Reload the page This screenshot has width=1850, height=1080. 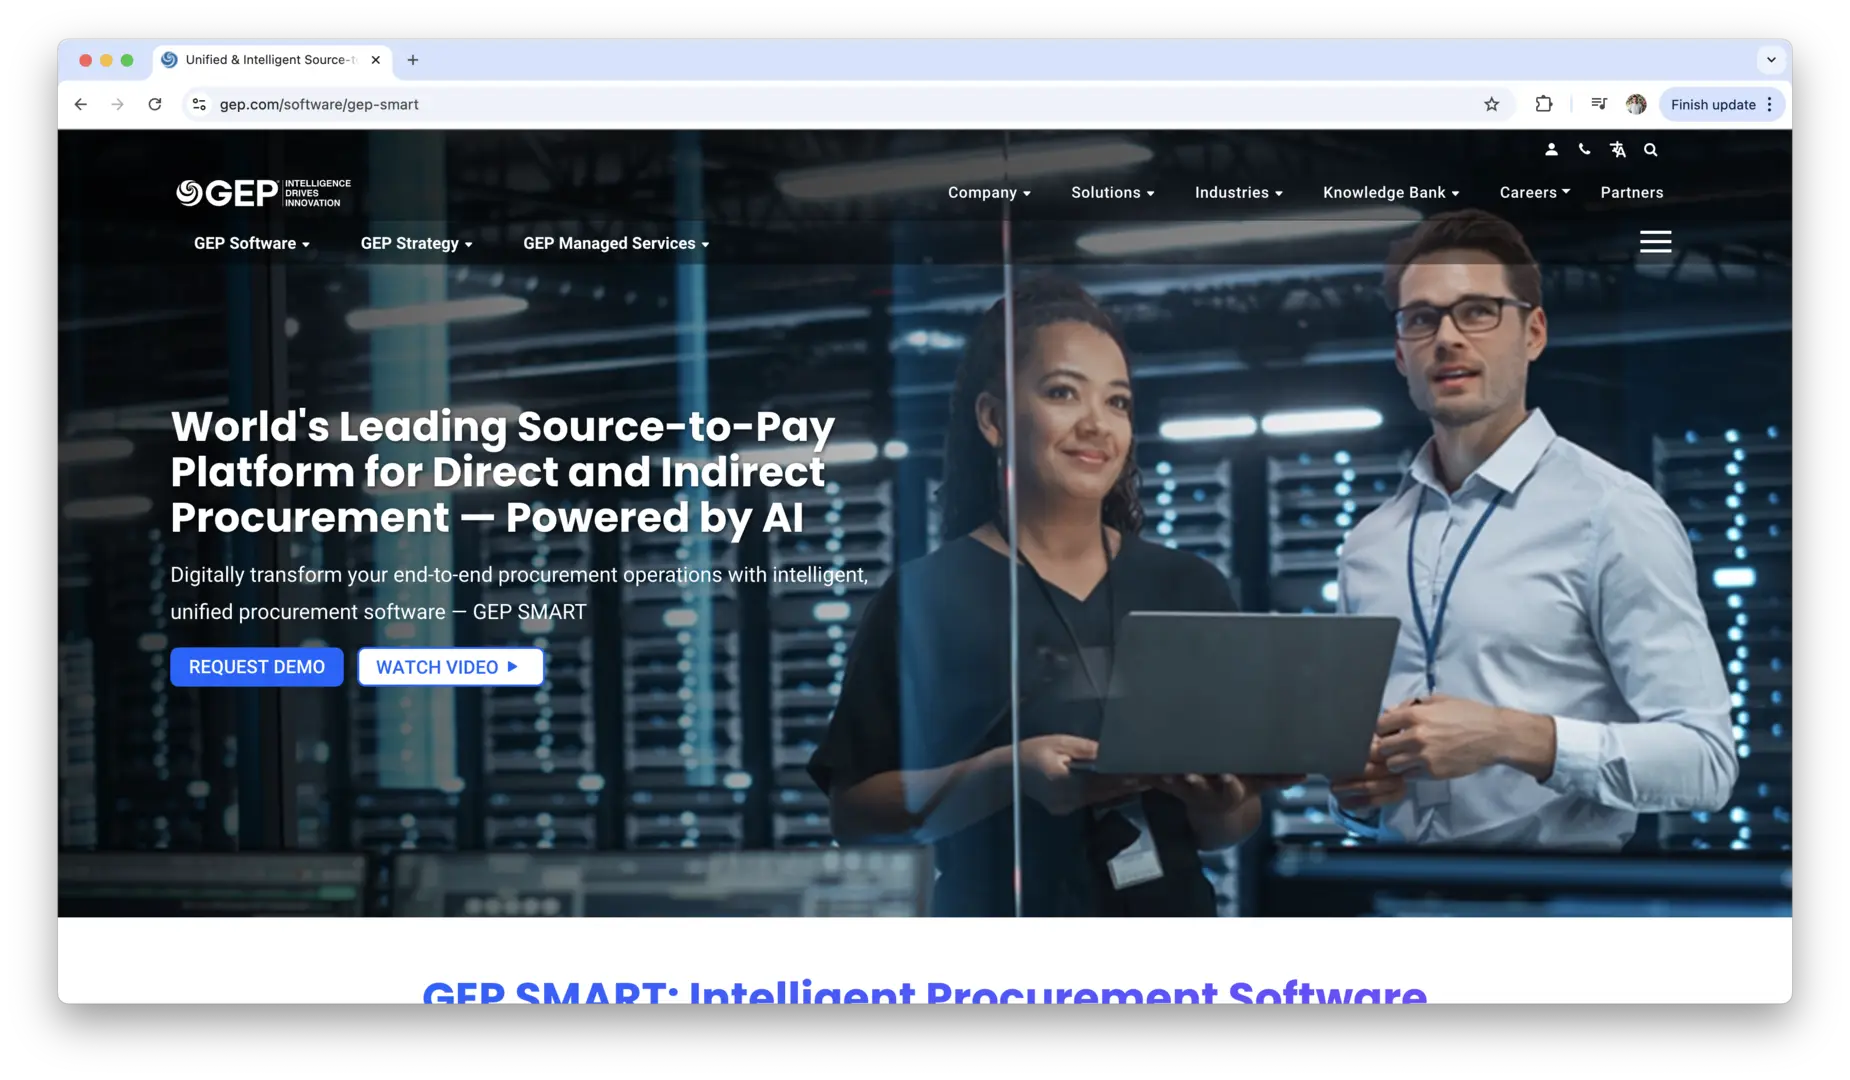[x=155, y=104]
